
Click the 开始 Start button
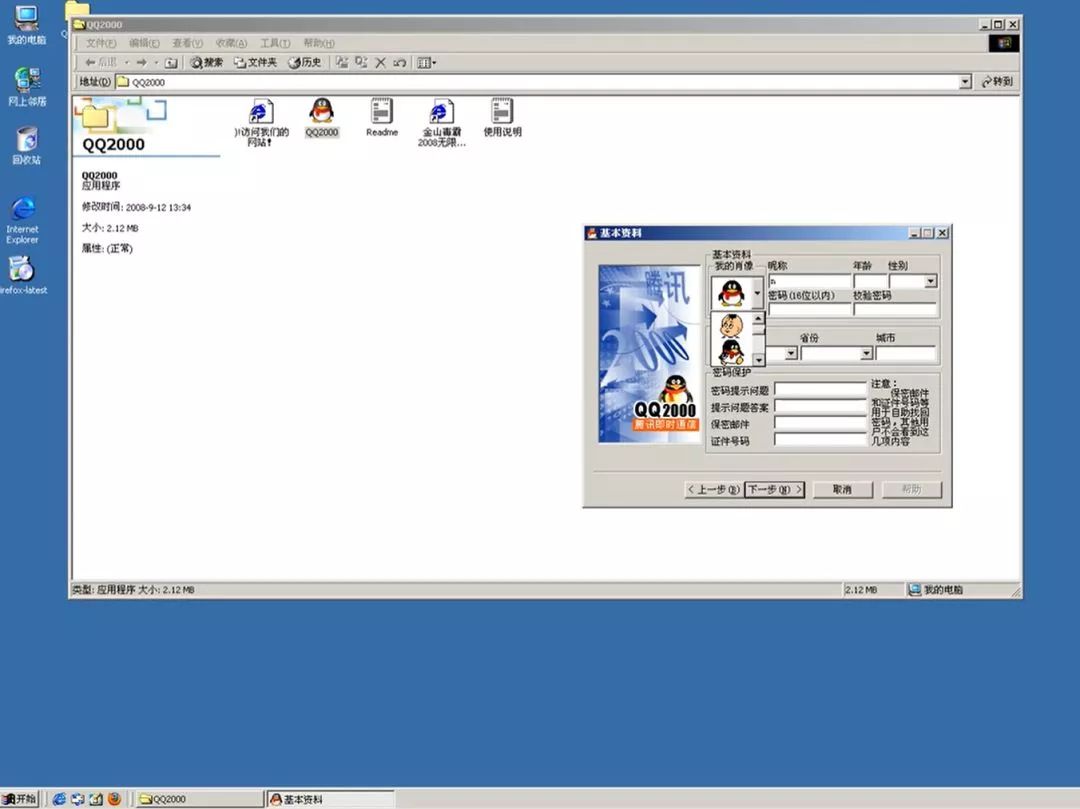19,799
